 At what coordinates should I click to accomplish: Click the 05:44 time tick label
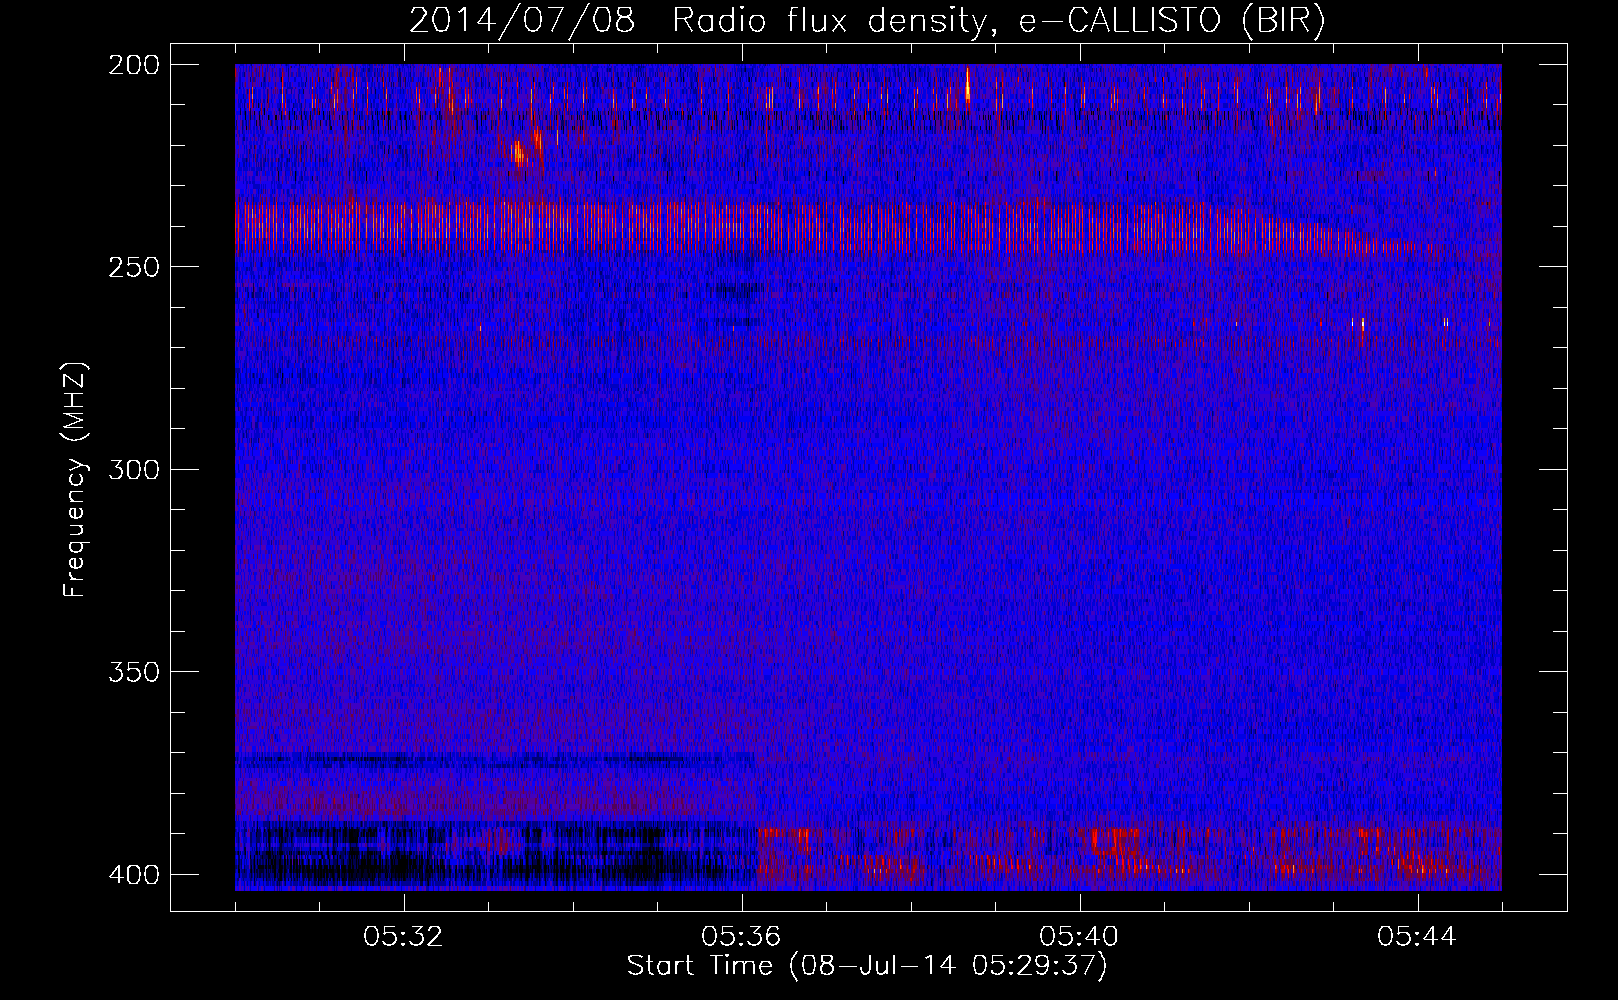coord(1417,937)
